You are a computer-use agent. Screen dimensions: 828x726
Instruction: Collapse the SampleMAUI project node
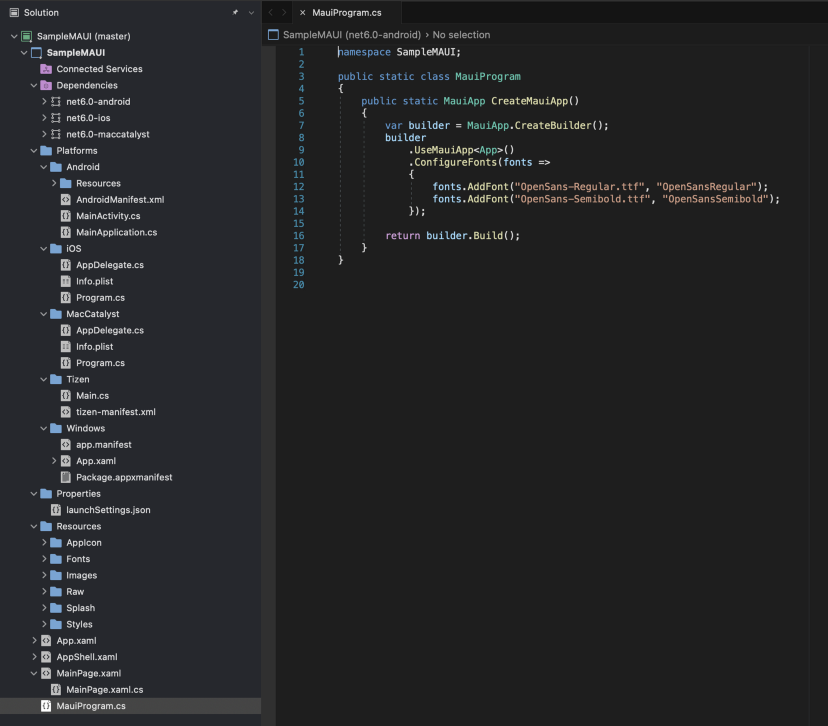click(24, 53)
